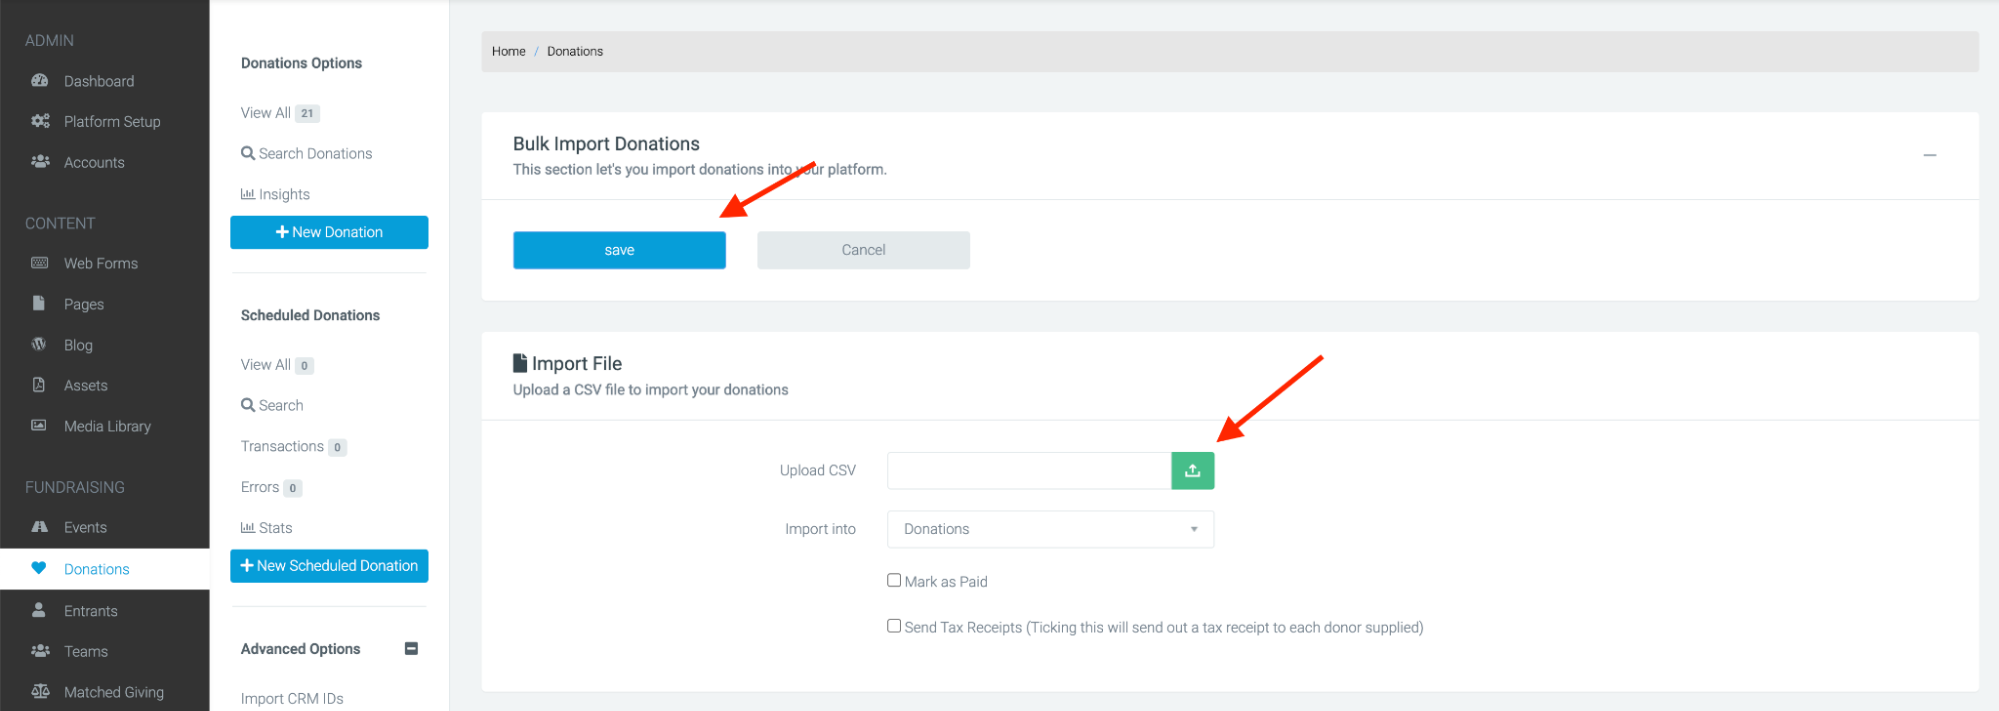Open Entrants menu item
Image resolution: width=1999 pixels, height=711 pixels.
click(x=91, y=611)
